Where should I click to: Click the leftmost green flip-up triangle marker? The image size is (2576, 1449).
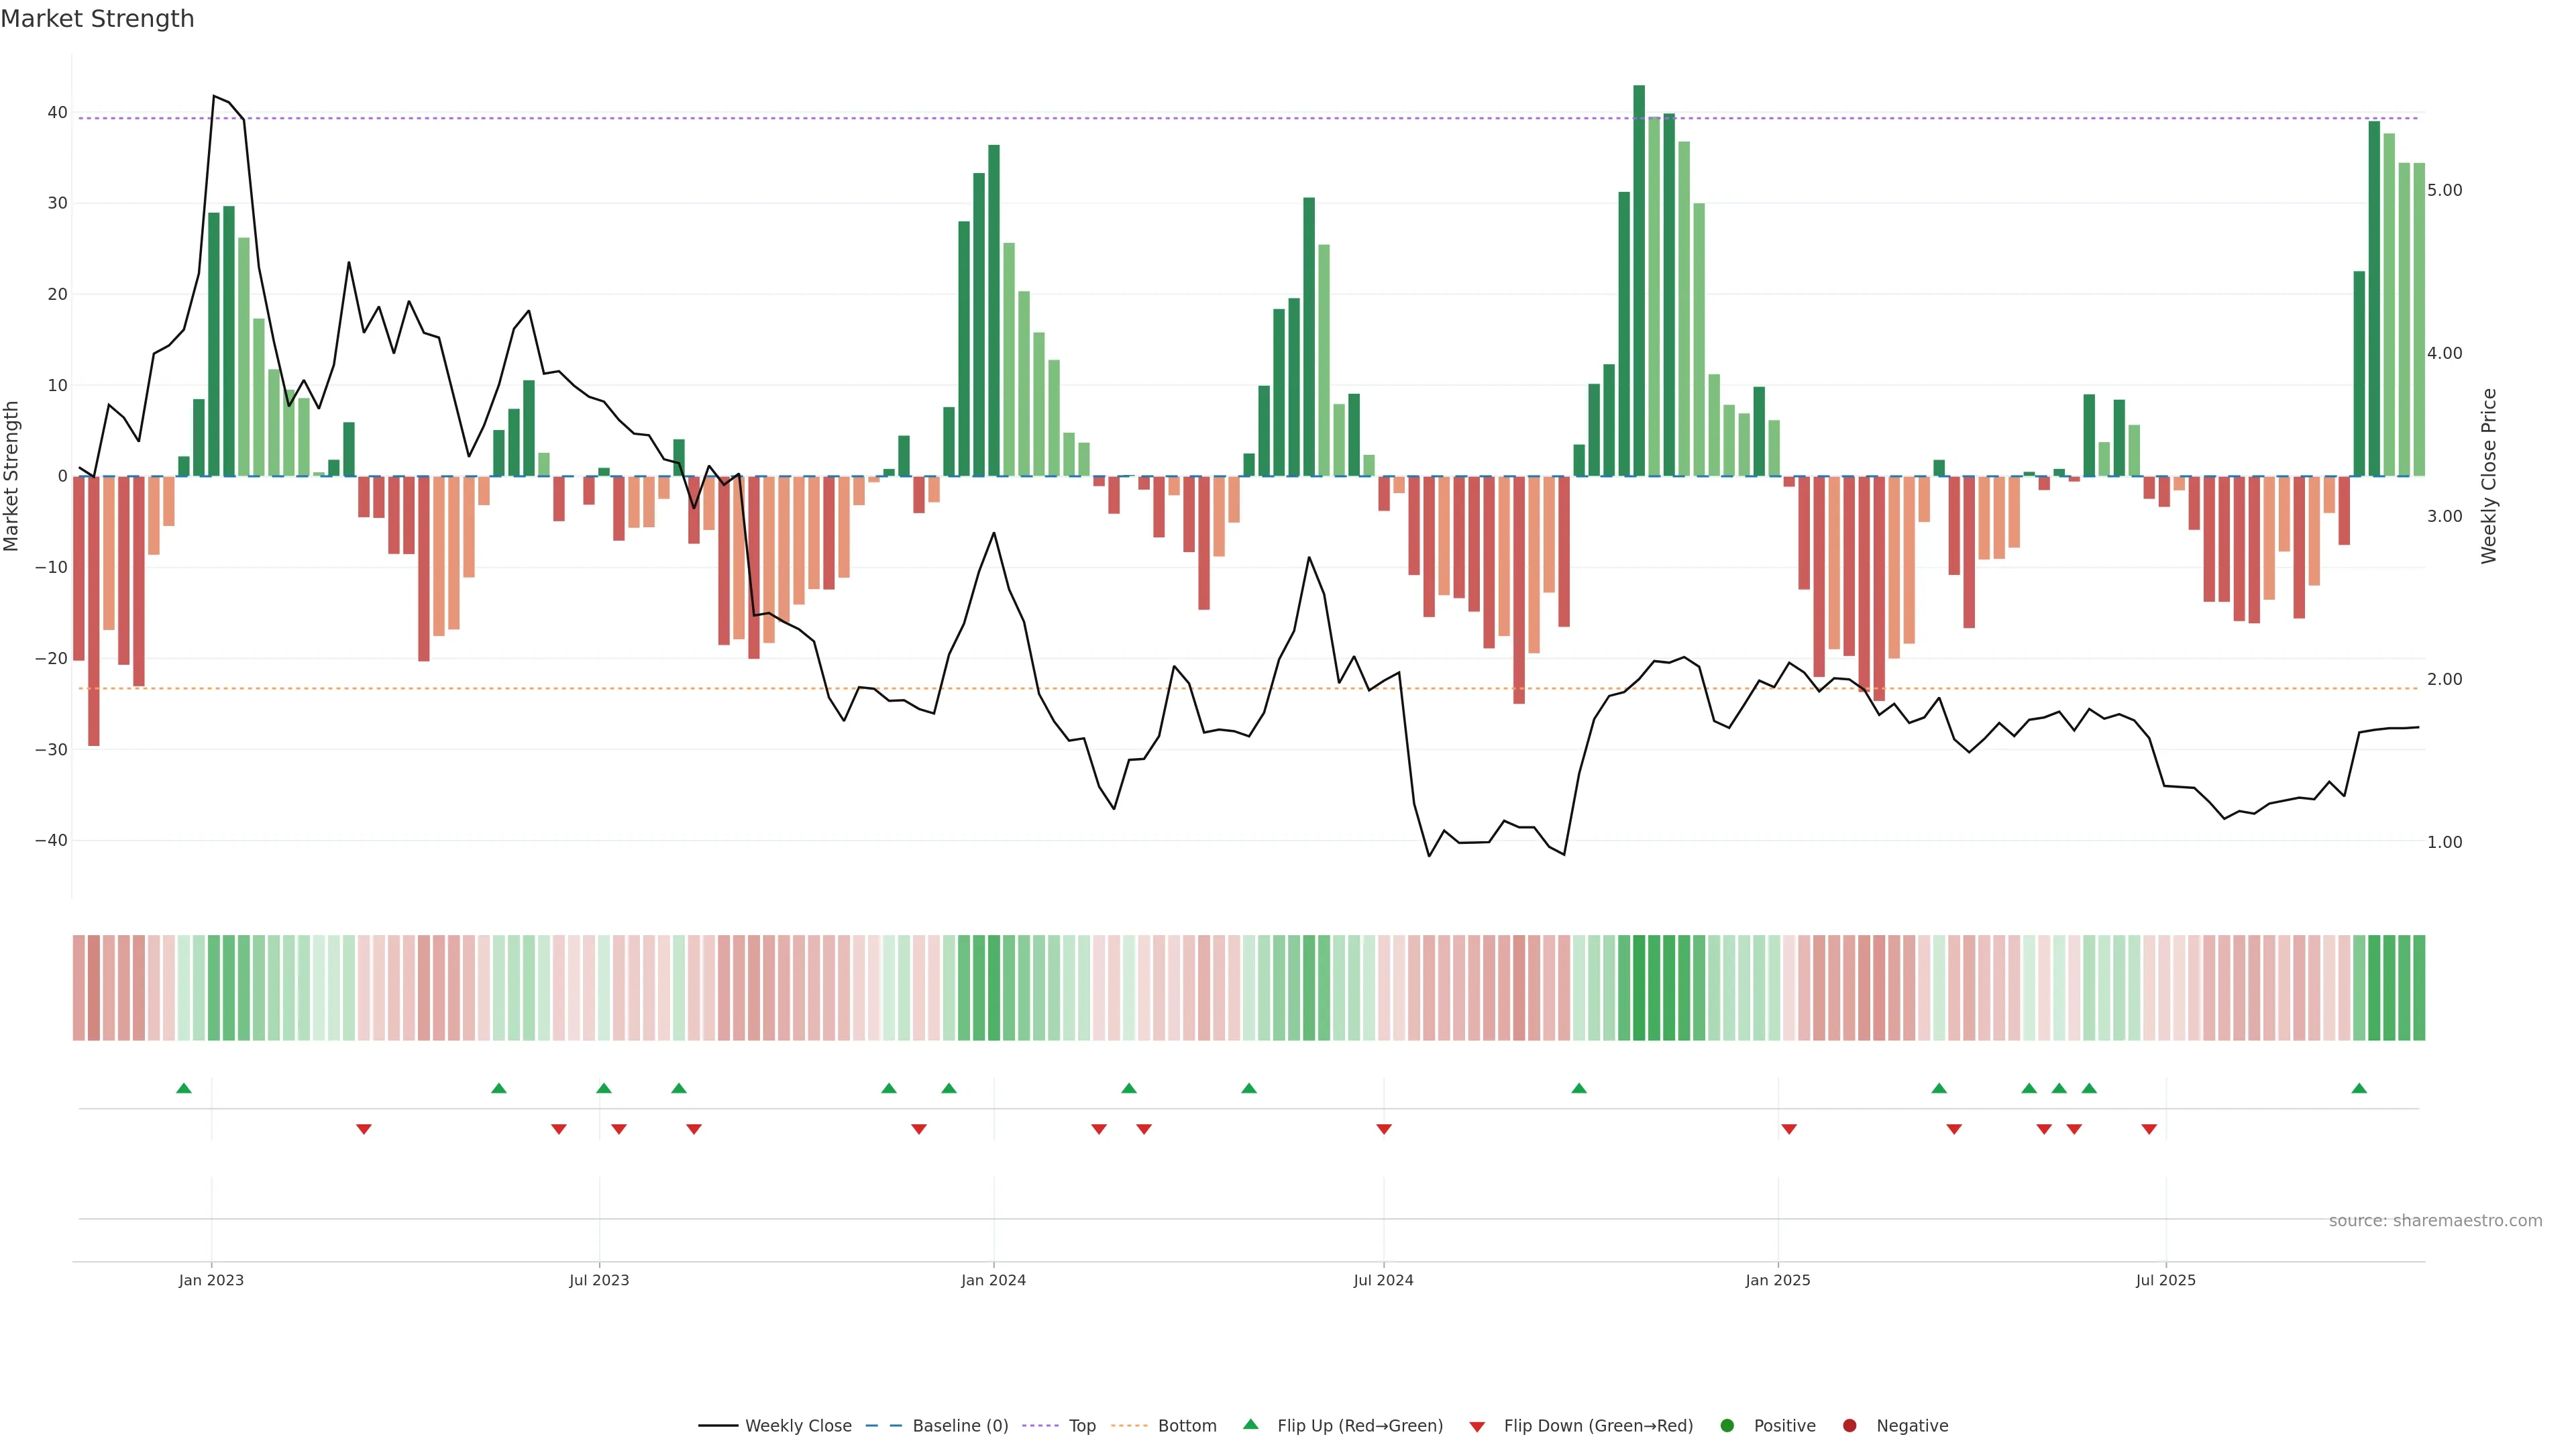[184, 1088]
